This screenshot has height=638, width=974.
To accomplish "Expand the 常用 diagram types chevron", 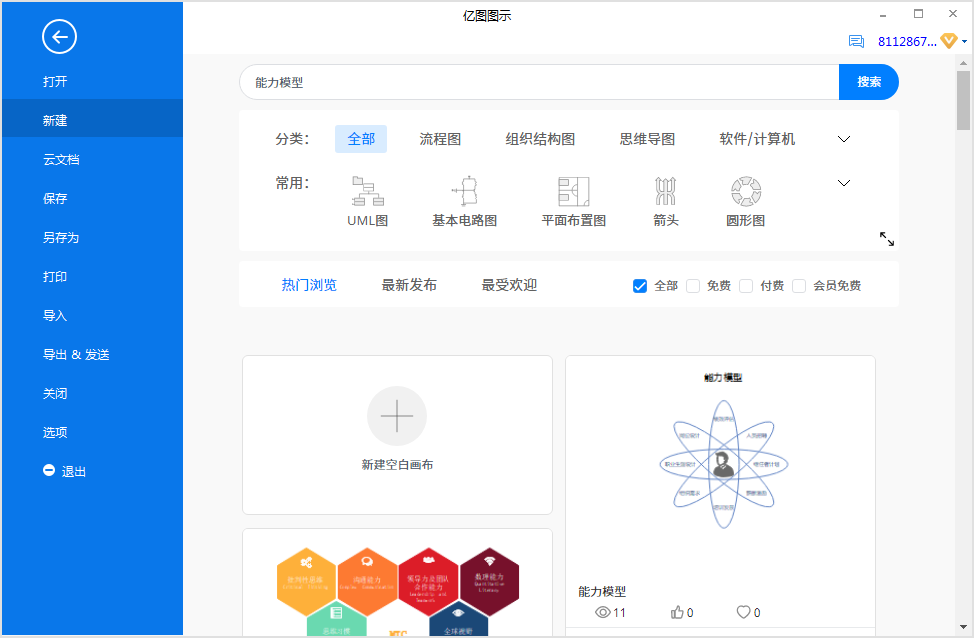I will (x=843, y=183).
